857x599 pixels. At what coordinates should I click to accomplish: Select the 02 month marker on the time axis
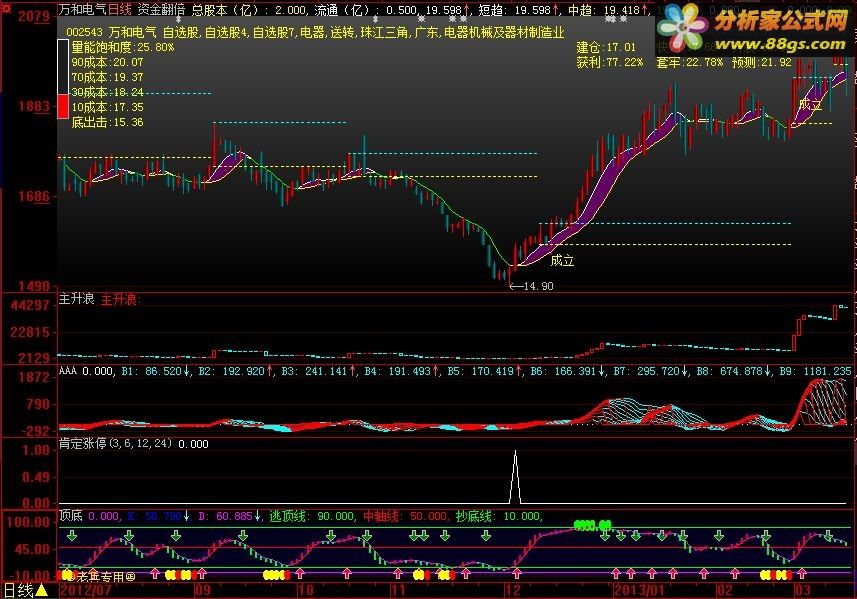[x=725, y=590]
